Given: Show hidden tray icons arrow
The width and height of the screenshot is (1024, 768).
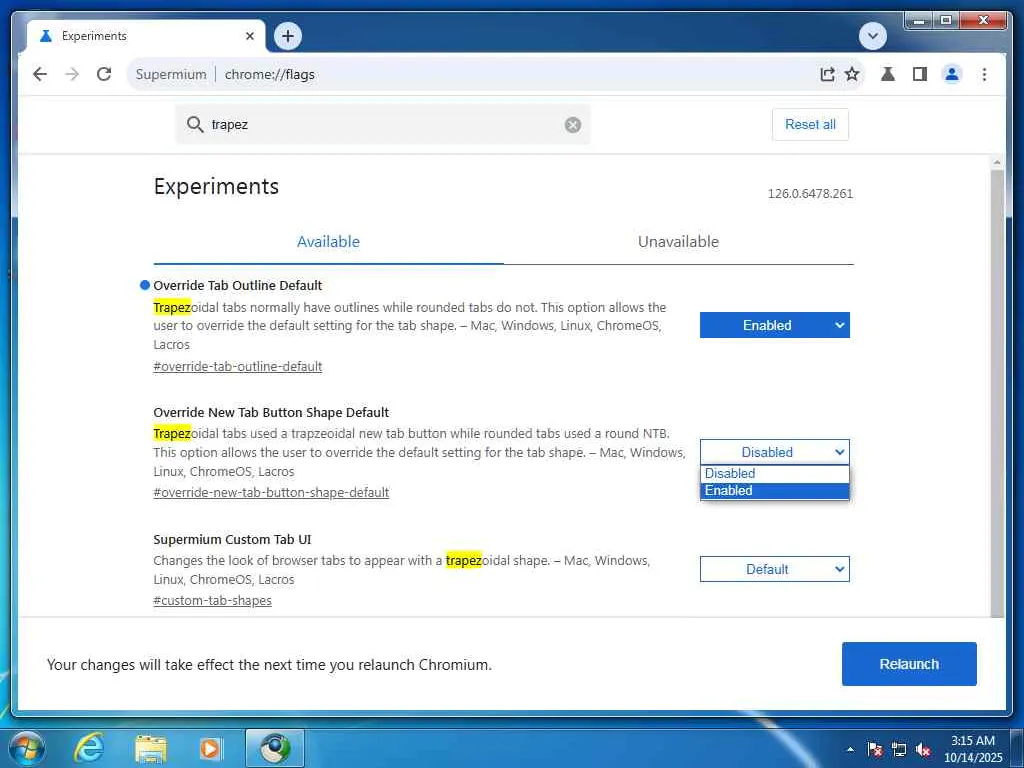Looking at the screenshot, I should tap(850, 749).
